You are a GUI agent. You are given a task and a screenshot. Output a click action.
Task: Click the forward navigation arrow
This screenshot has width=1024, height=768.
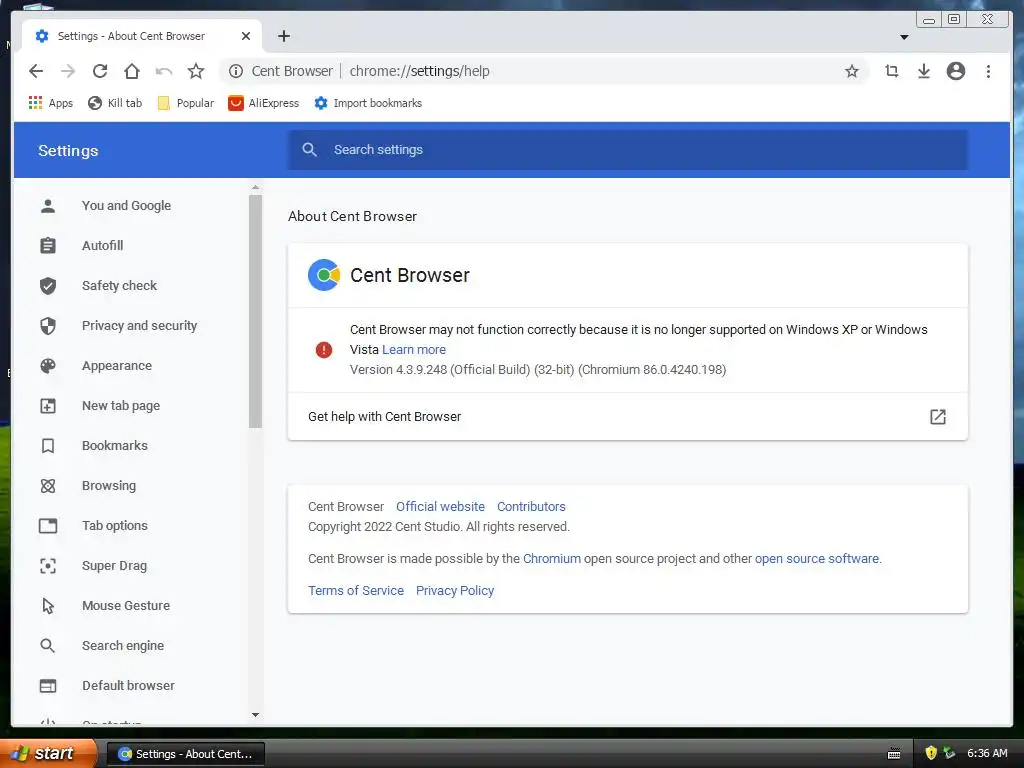(68, 71)
